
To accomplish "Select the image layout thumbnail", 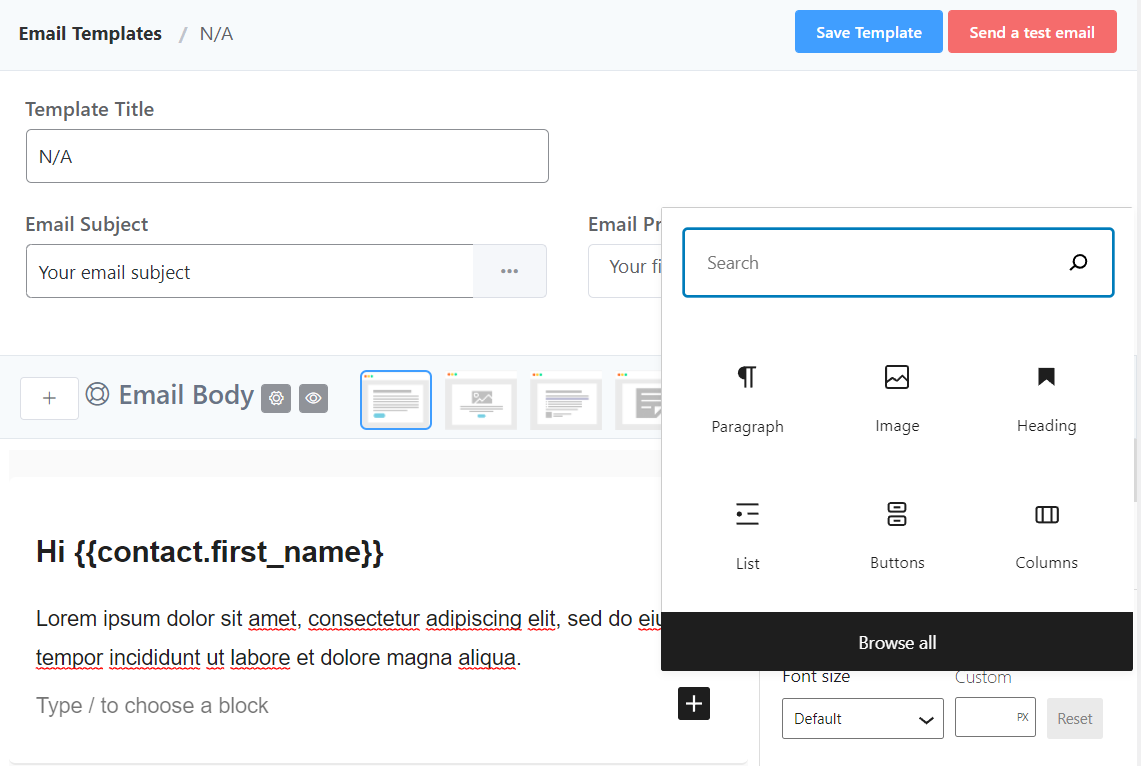I will (481, 400).
